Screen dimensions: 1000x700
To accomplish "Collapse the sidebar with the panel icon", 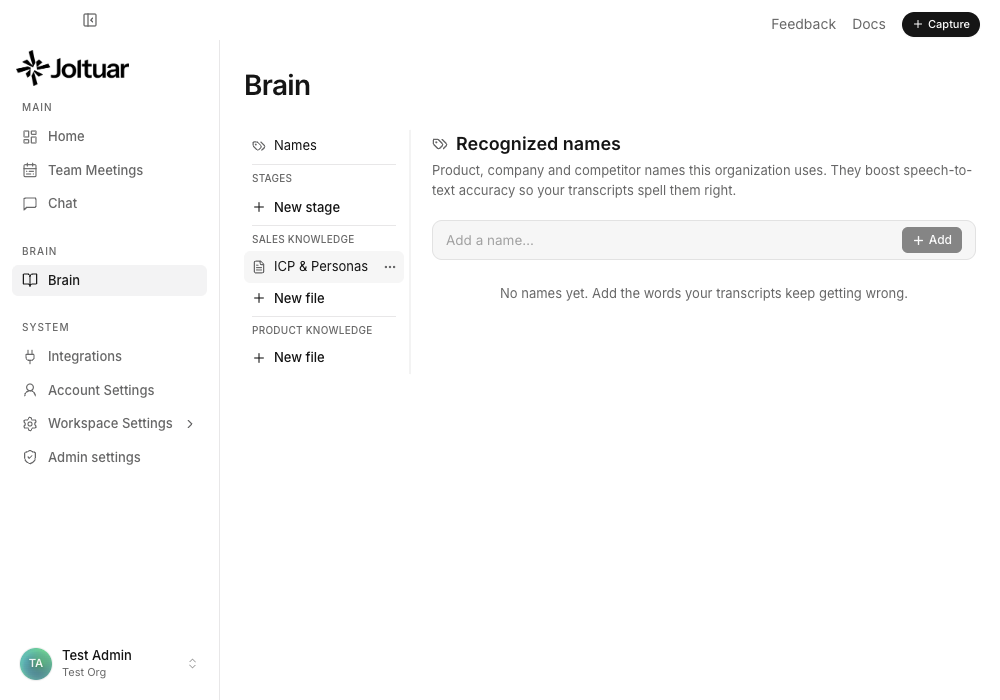I will [90, 20].
